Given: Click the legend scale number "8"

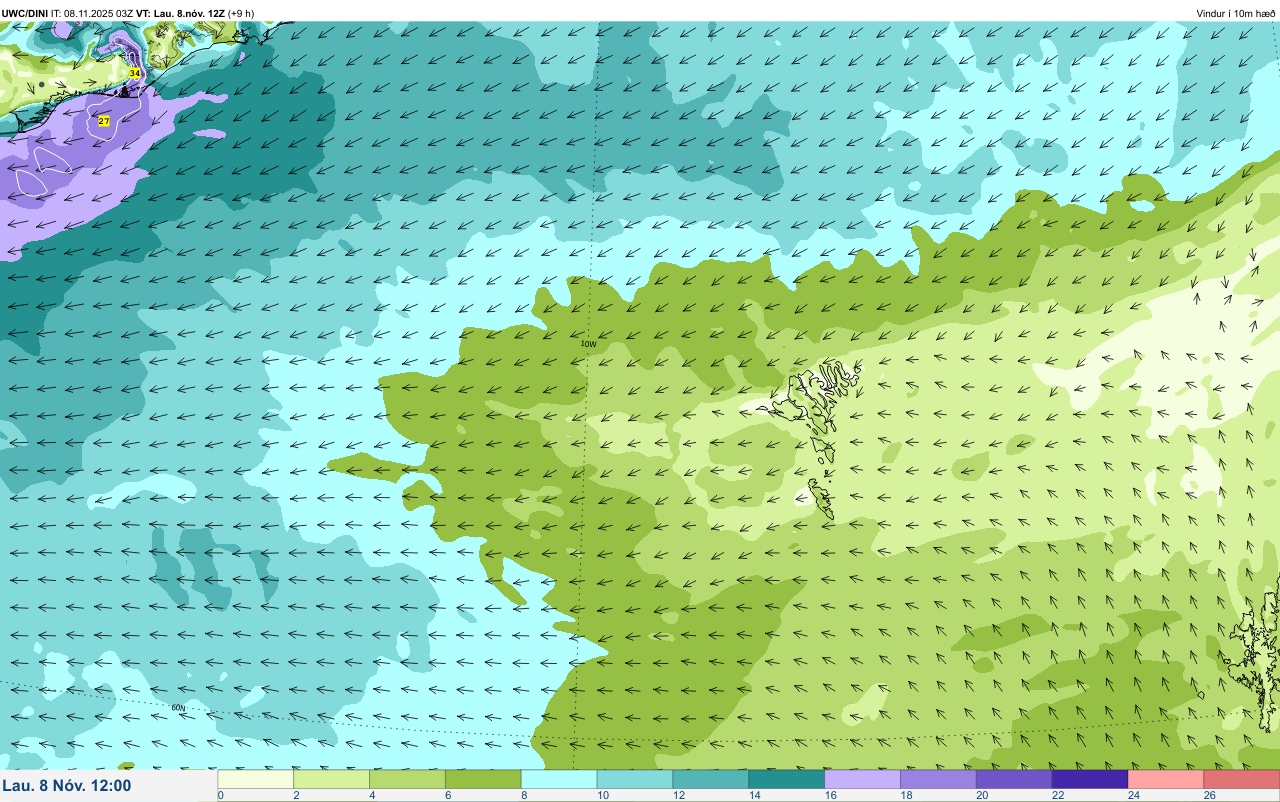Looking at the screenshot, I should coord(523,796).
